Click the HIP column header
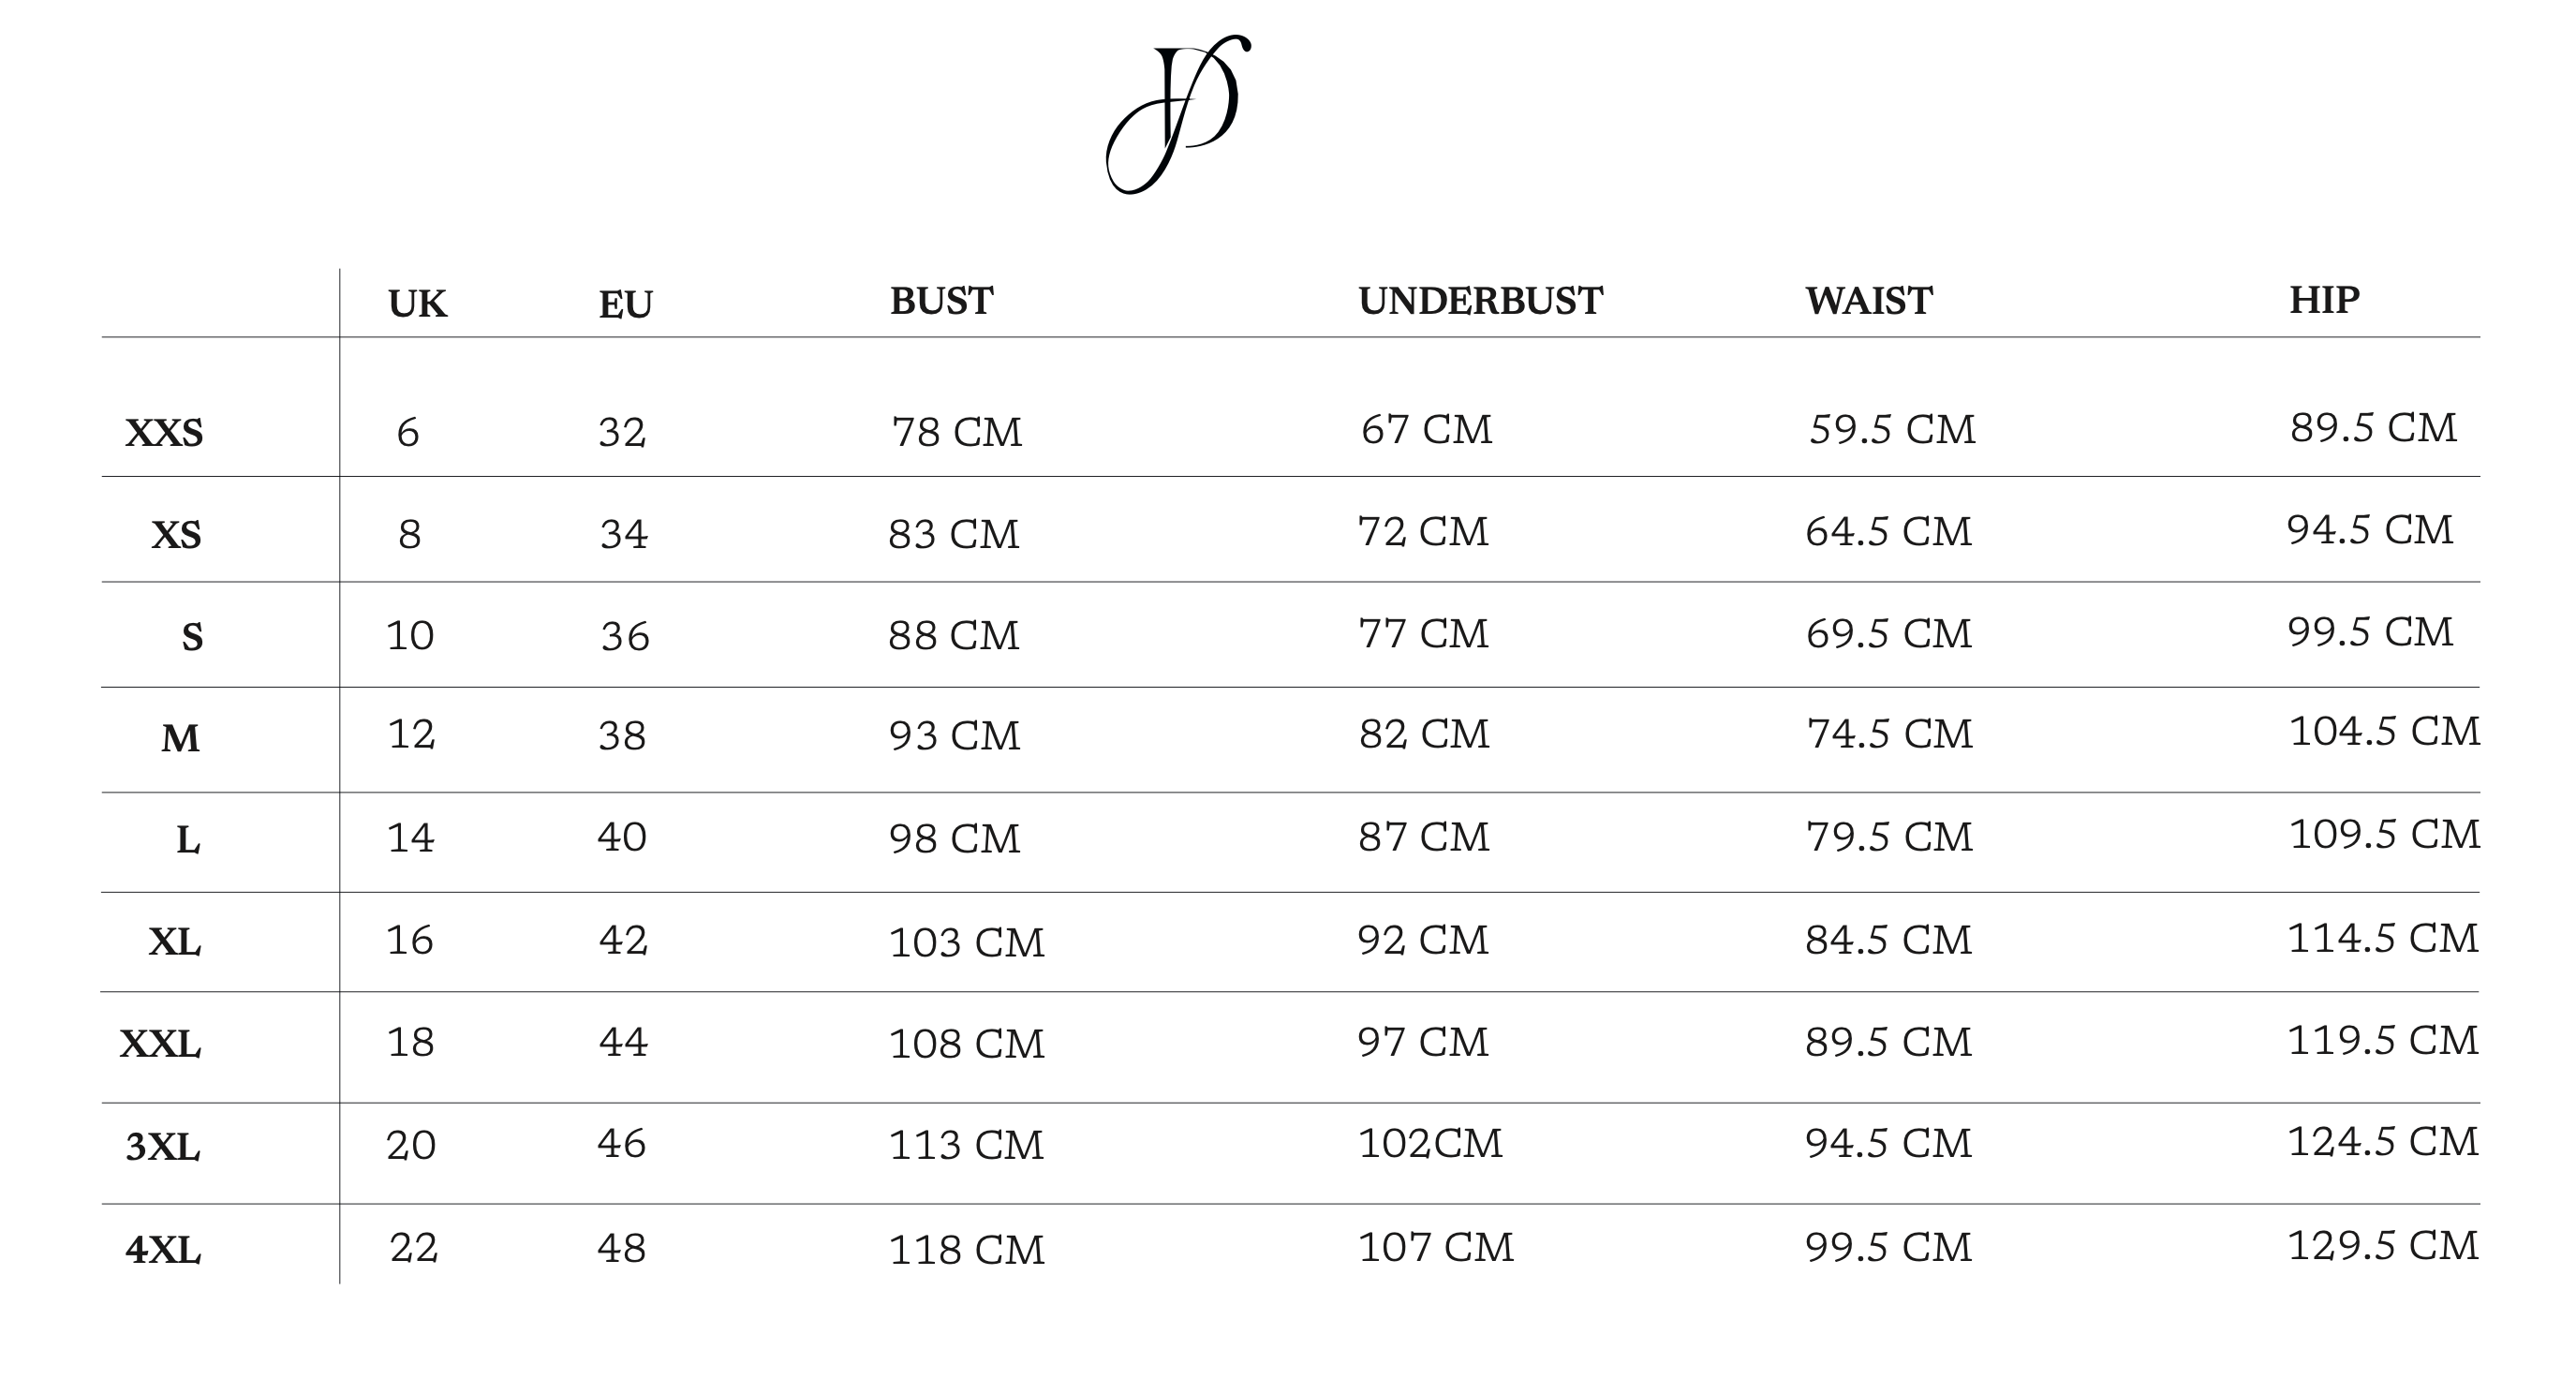This screenshot has width=2576, height=1394. pos(2324,300)
